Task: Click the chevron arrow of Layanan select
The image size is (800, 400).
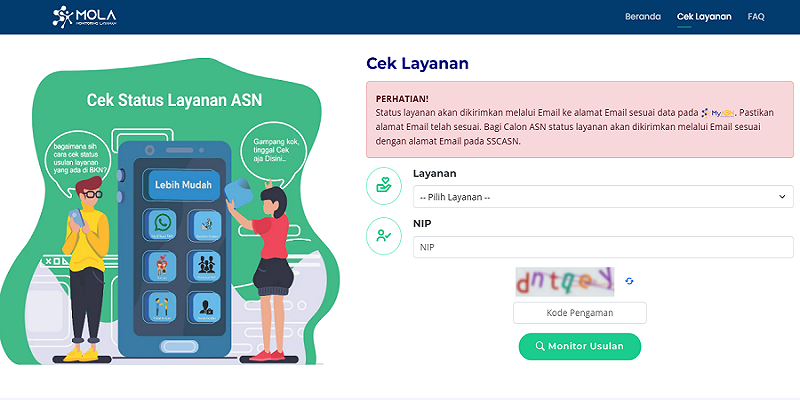Action: coord(781,197)
